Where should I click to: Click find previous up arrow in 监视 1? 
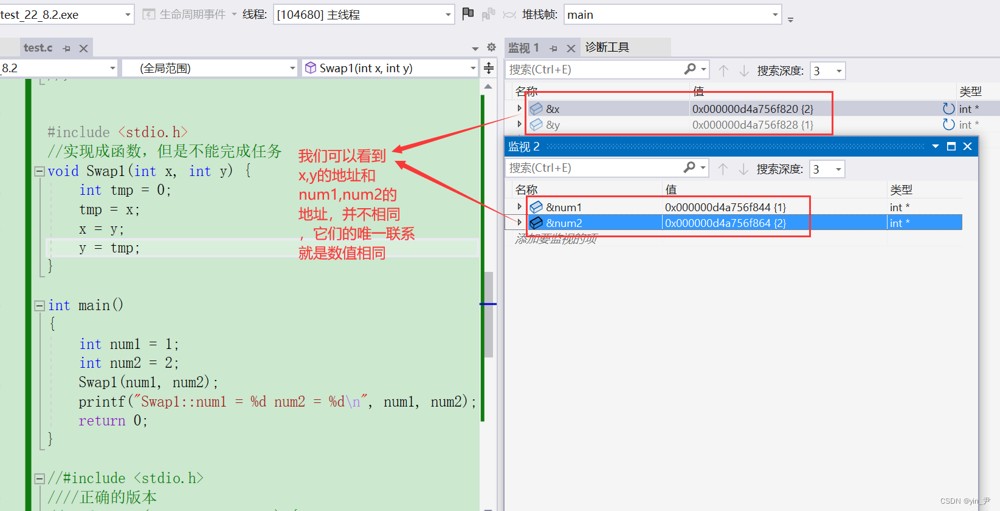point(723,71)
